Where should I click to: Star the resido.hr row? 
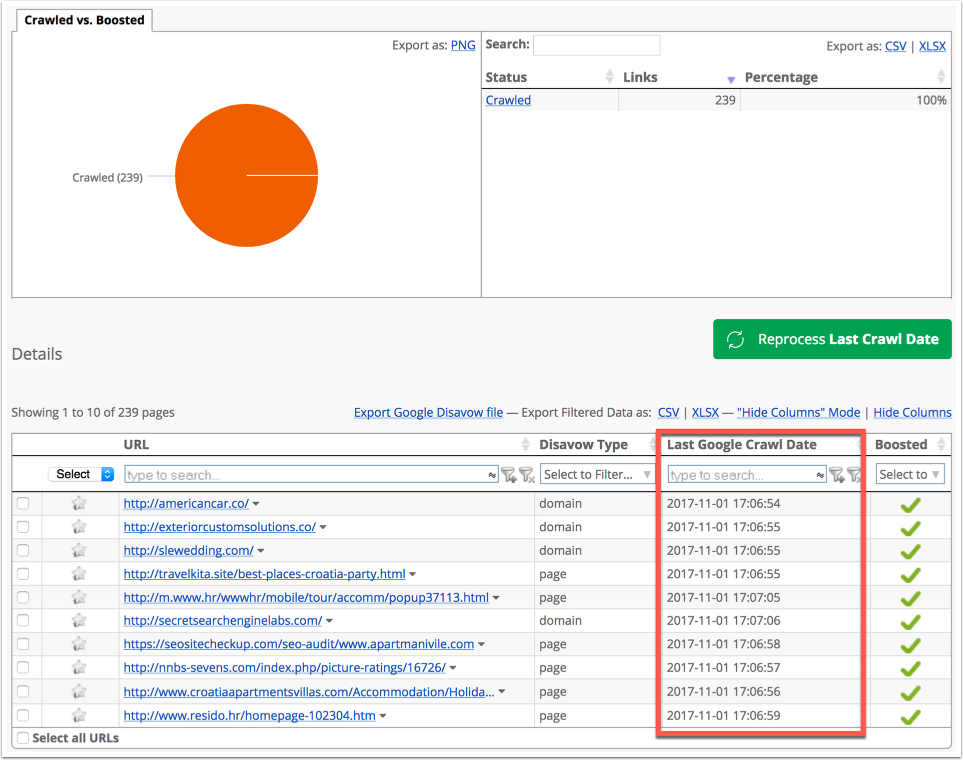[x=79, y=715]
